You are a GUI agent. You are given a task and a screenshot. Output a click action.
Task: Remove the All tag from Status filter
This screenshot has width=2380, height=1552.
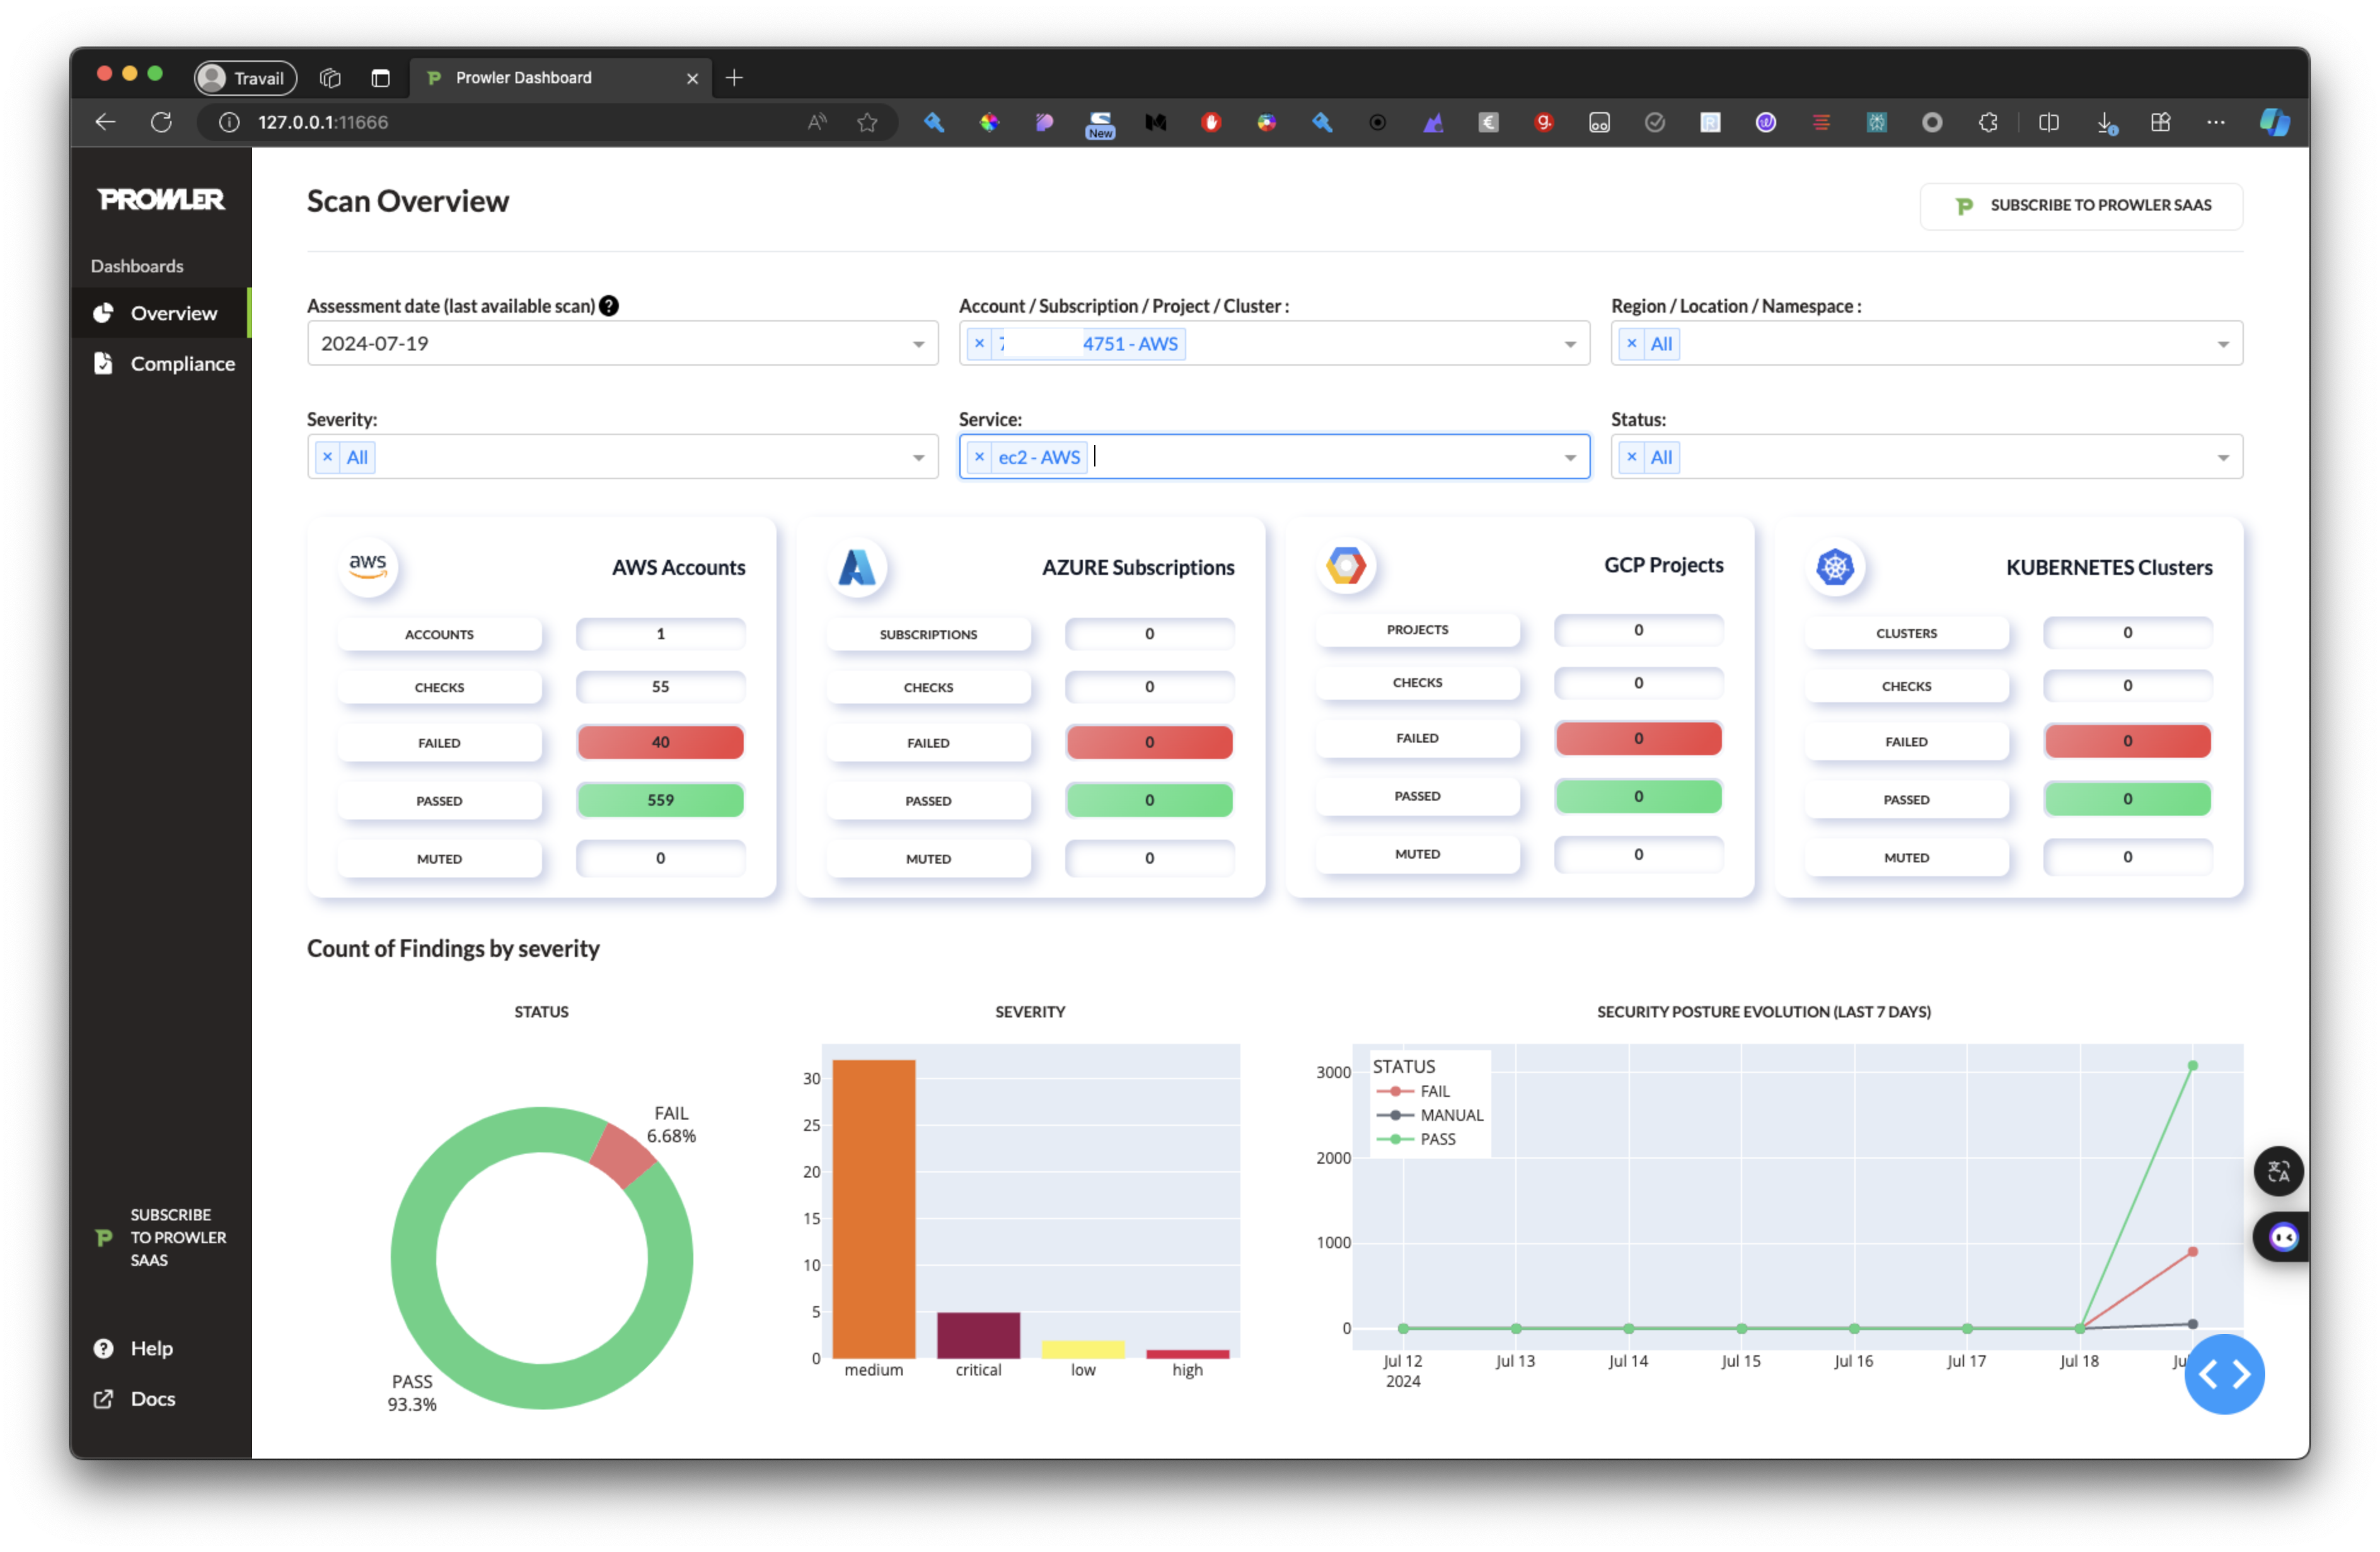click(1631, 457)
